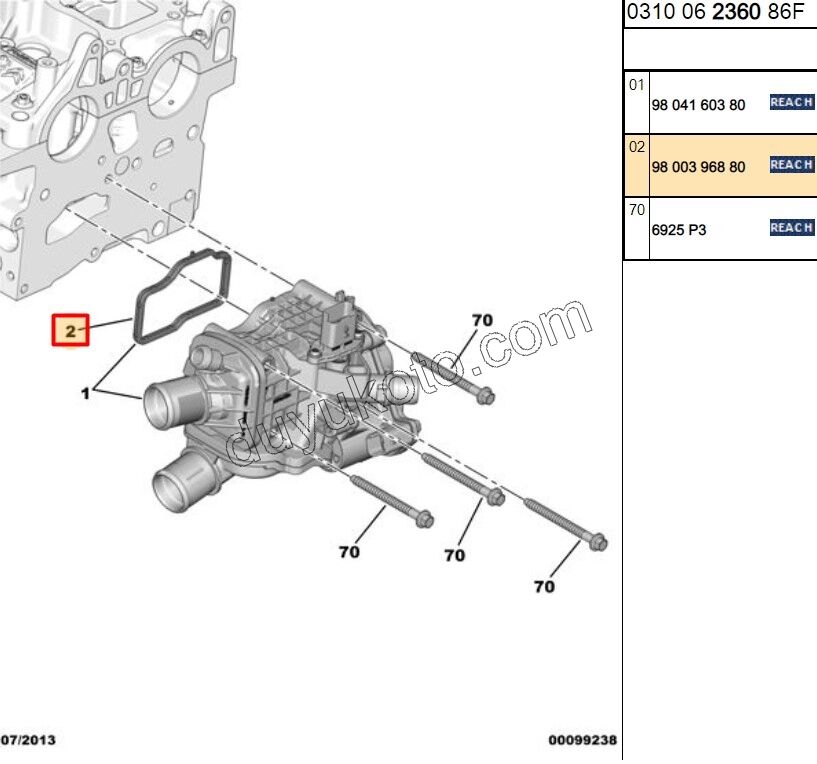Select part number 98 041 603 80
Screen dimensions: 817x764
698,105
